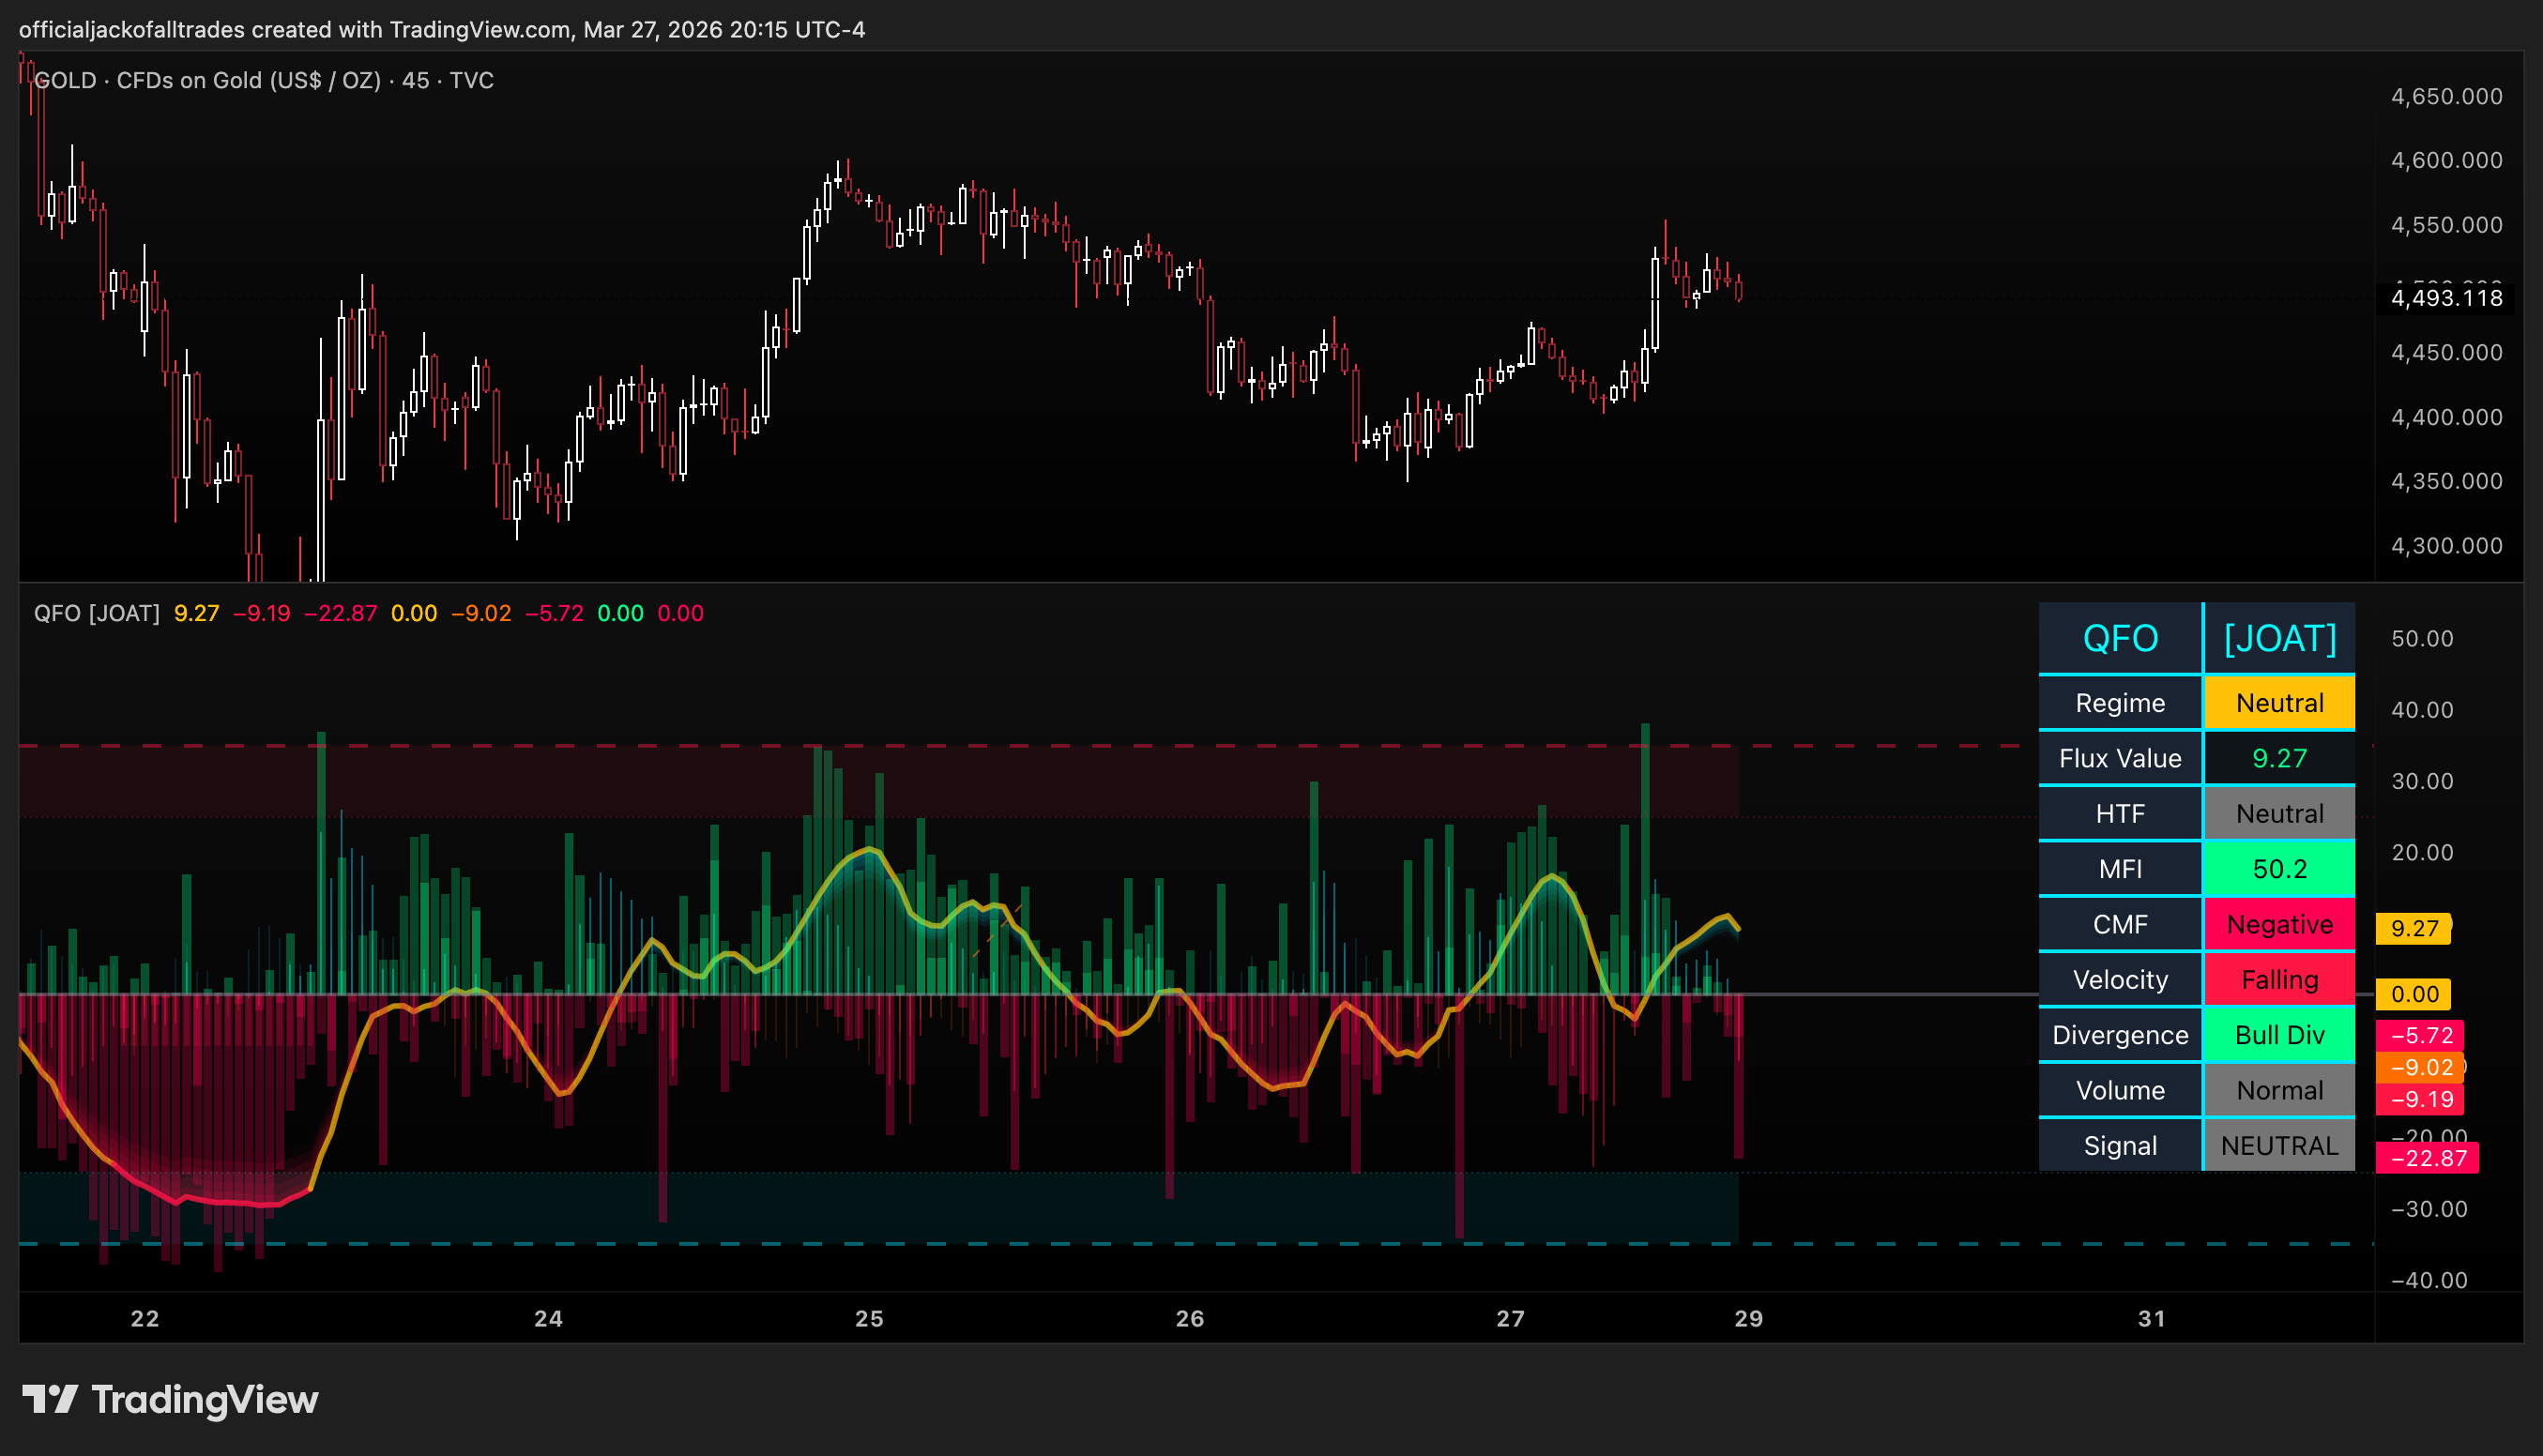The image size is (2543, 1456).
Task: Click the −5.72 value in the legend
Action: pyautogui.click(x=555, y=613)
